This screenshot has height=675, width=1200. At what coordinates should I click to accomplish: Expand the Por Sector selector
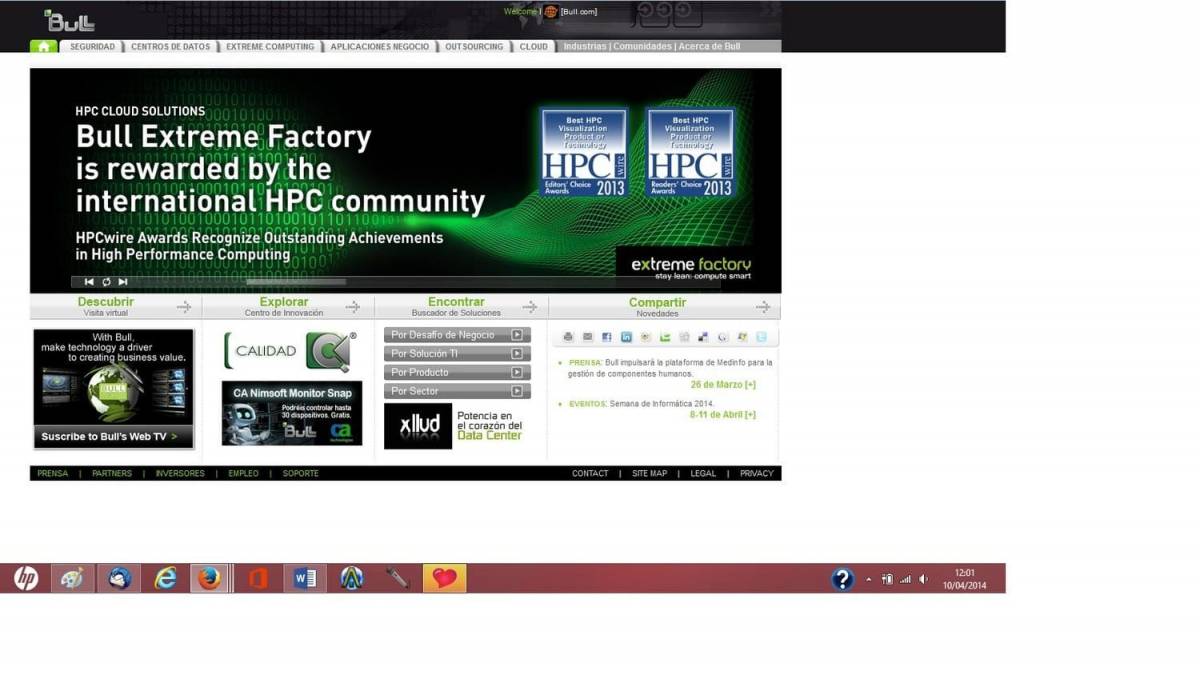(457, 391)
